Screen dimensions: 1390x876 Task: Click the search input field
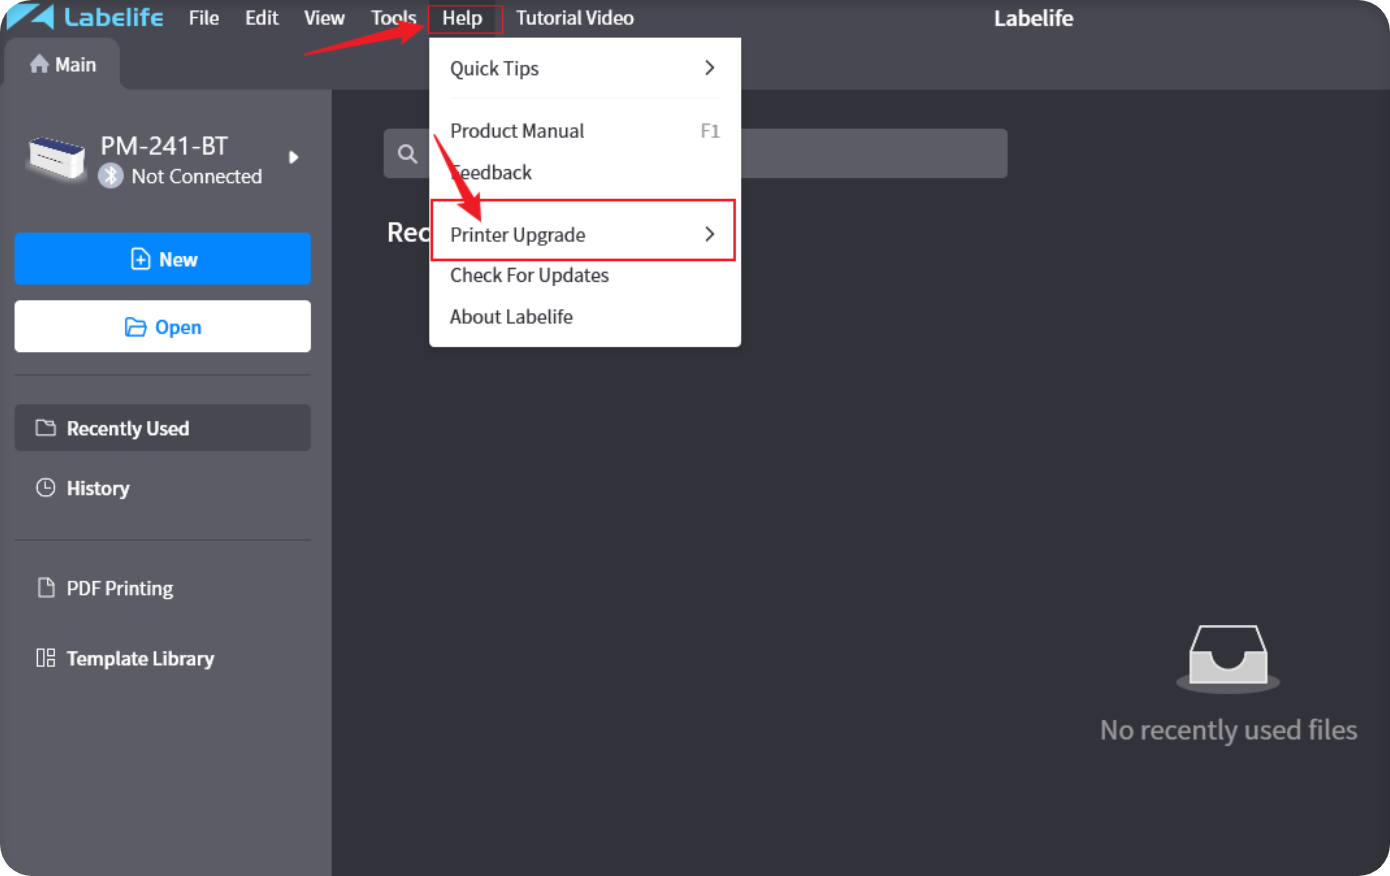(695, 154)
